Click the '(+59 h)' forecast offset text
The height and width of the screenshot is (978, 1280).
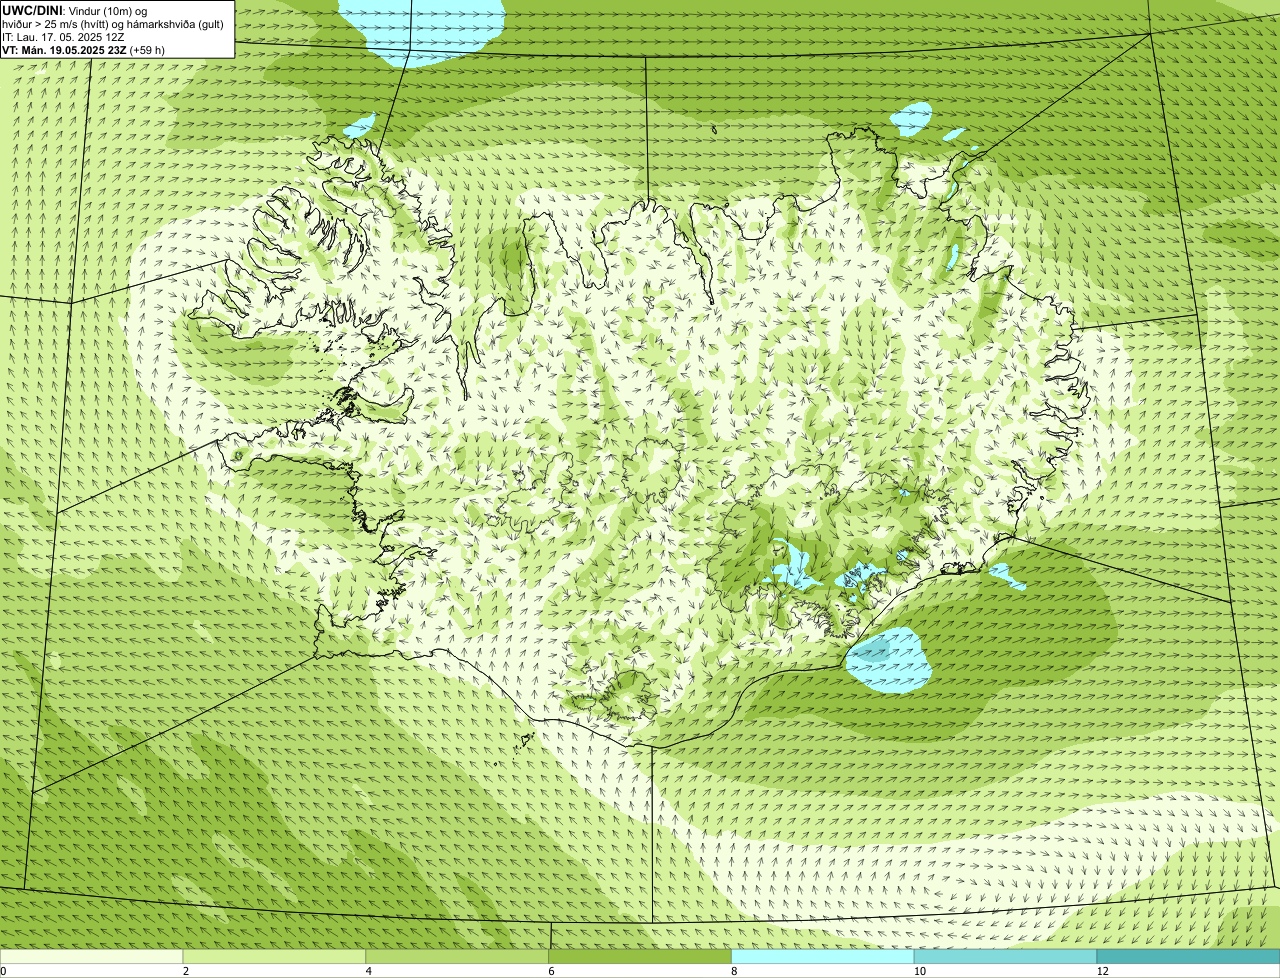coord(147,49)
